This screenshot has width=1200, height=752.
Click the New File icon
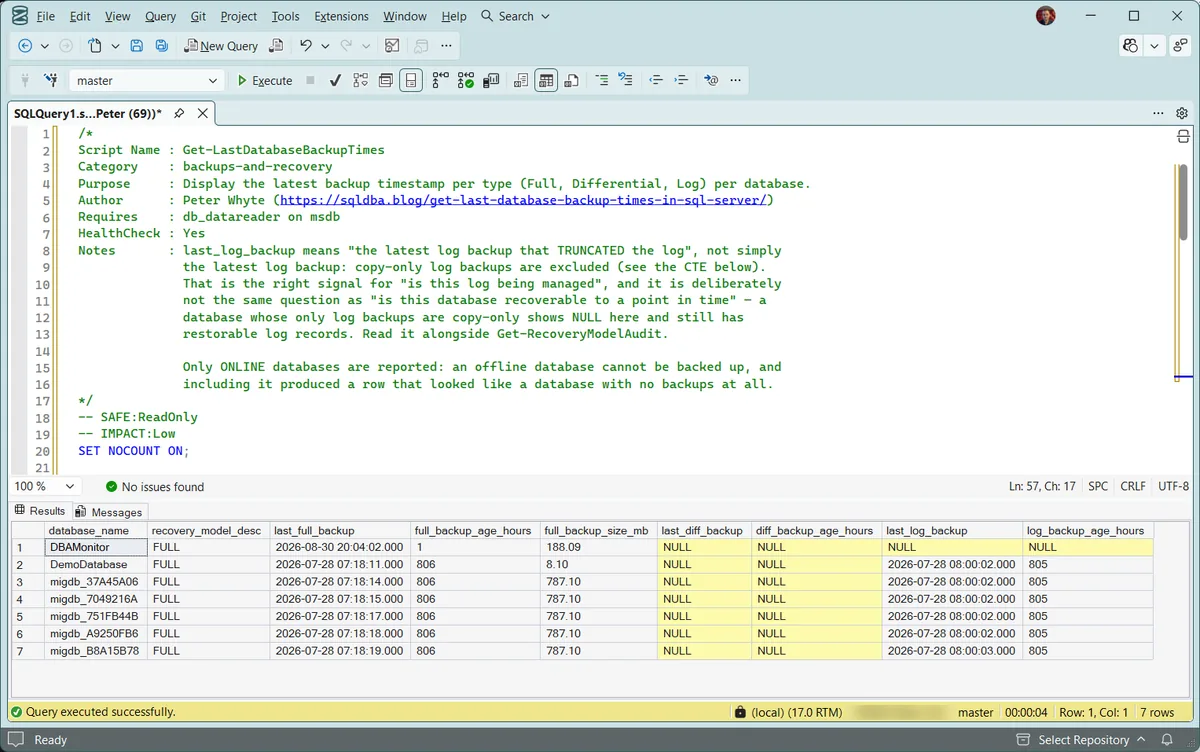click(x=94, y=46)
